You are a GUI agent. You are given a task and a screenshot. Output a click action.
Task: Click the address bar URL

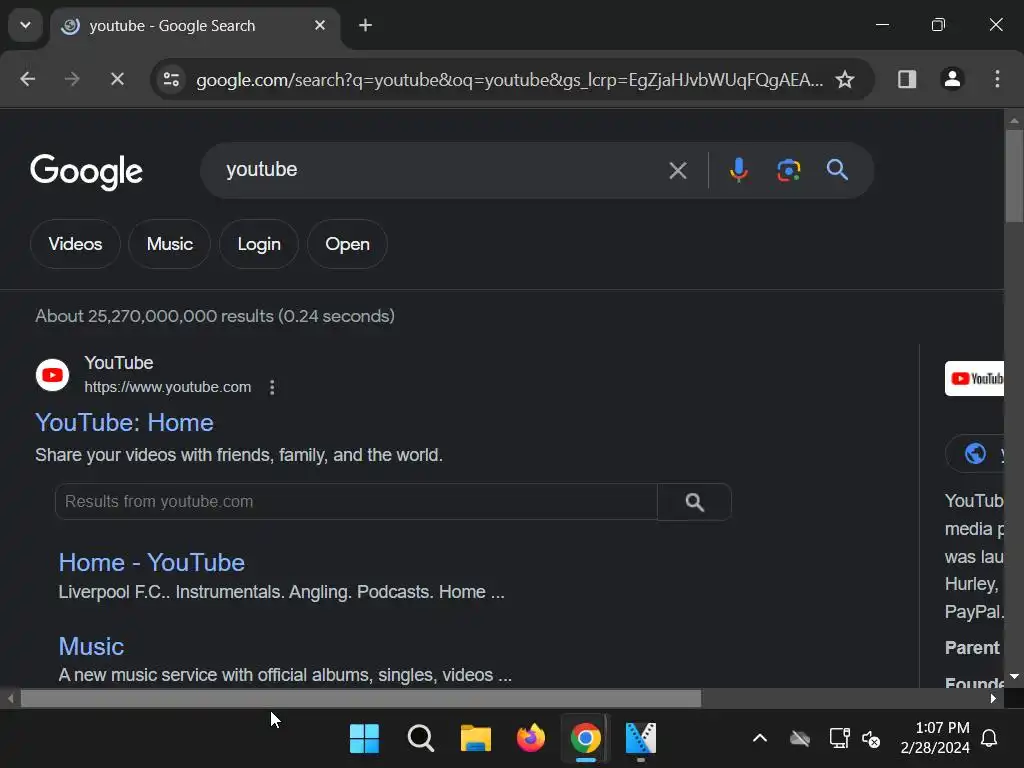click(509, 80)
